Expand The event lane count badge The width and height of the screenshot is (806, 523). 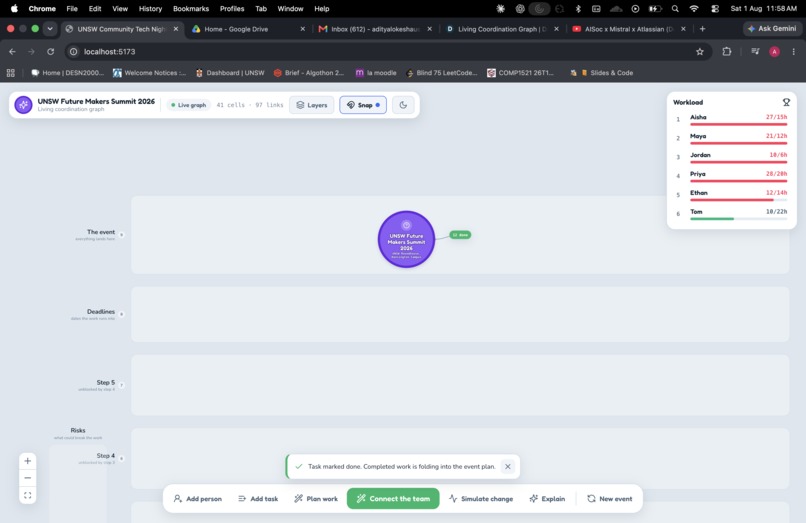click(122, 235)
